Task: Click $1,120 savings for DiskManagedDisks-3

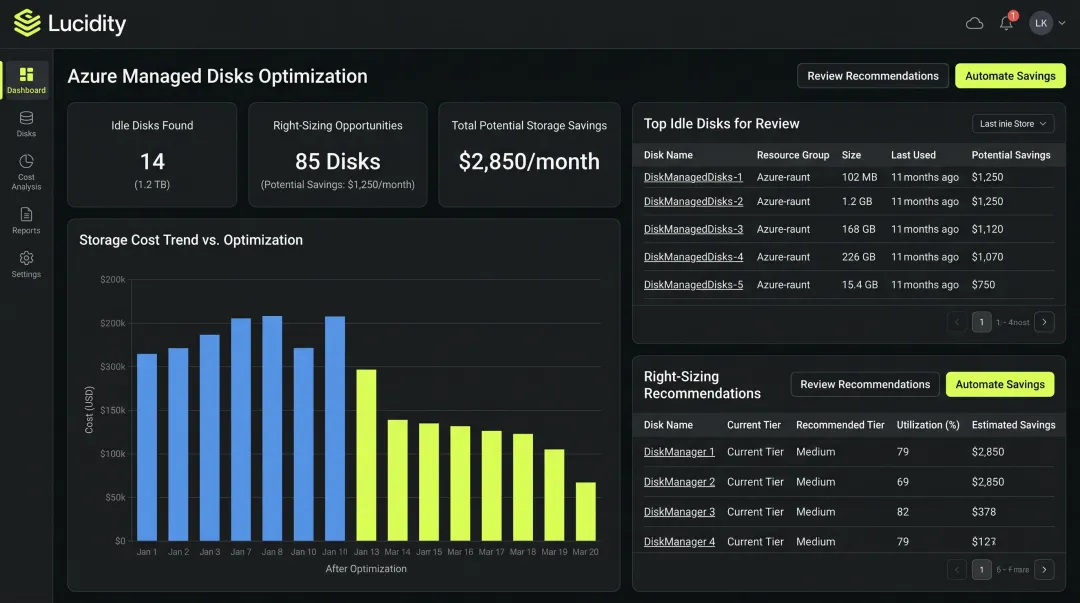Action: coord(987,229)
